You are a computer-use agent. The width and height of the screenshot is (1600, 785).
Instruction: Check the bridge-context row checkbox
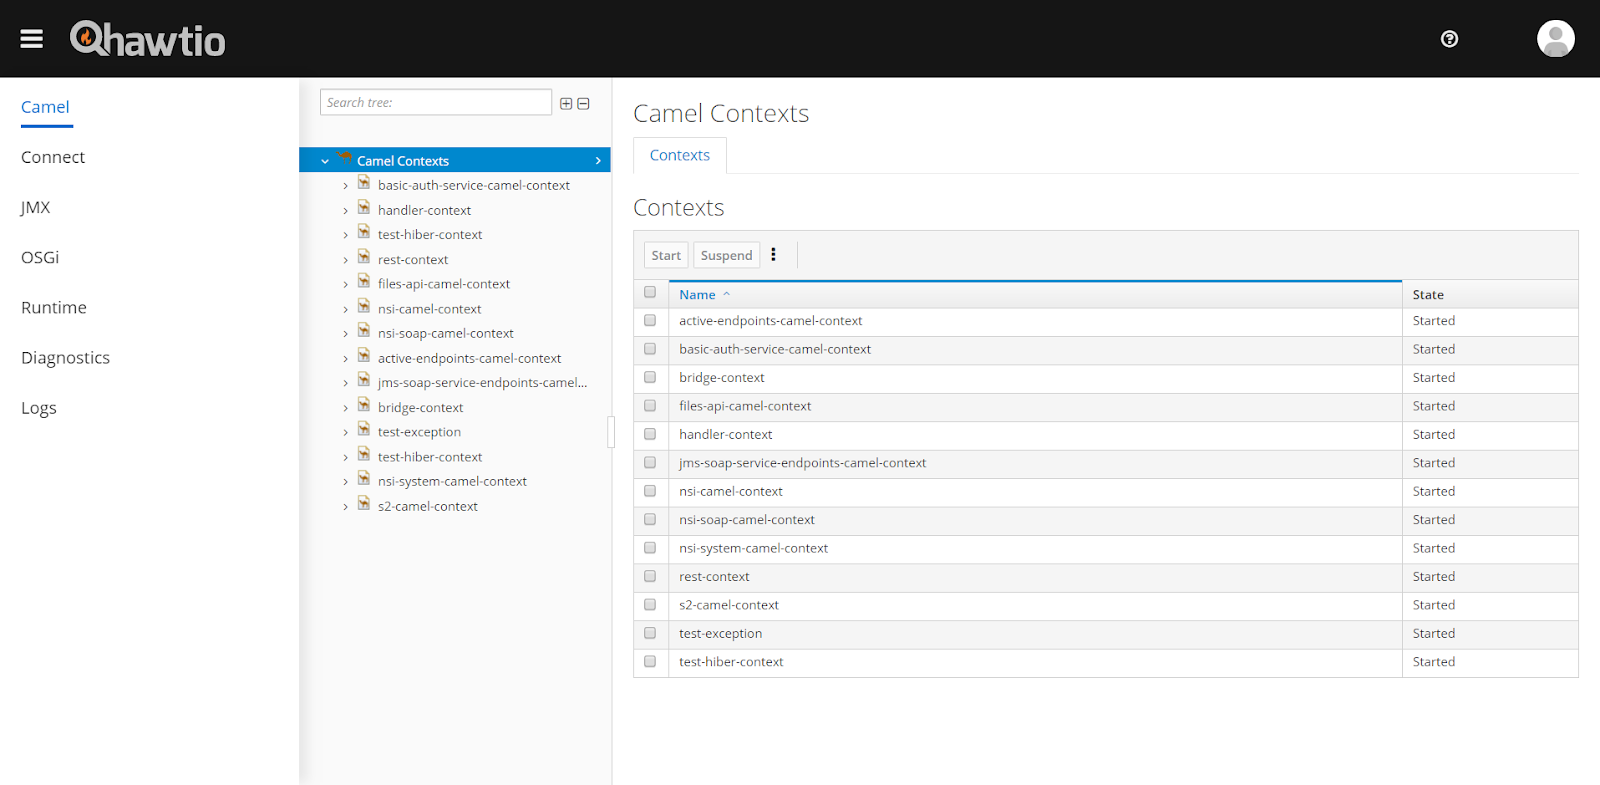pyautogui.click(x=650, y=378)
